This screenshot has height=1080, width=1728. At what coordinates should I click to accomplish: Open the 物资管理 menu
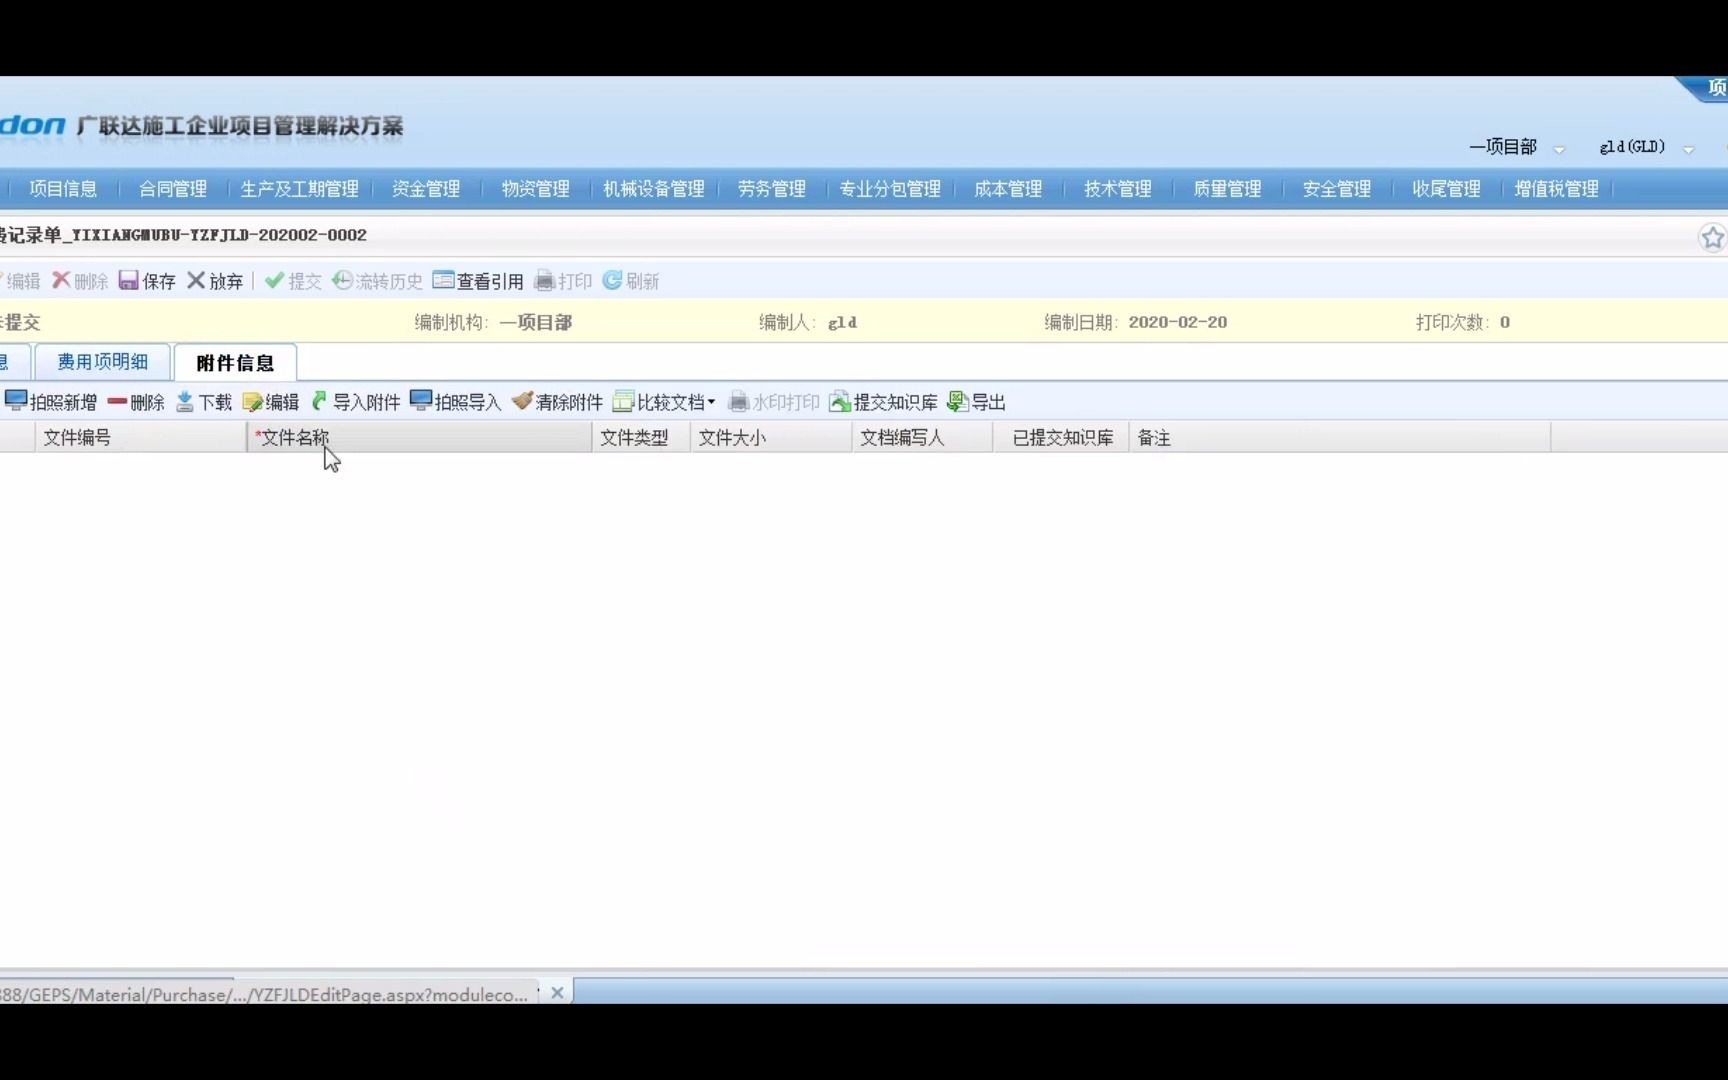[536, 189]
